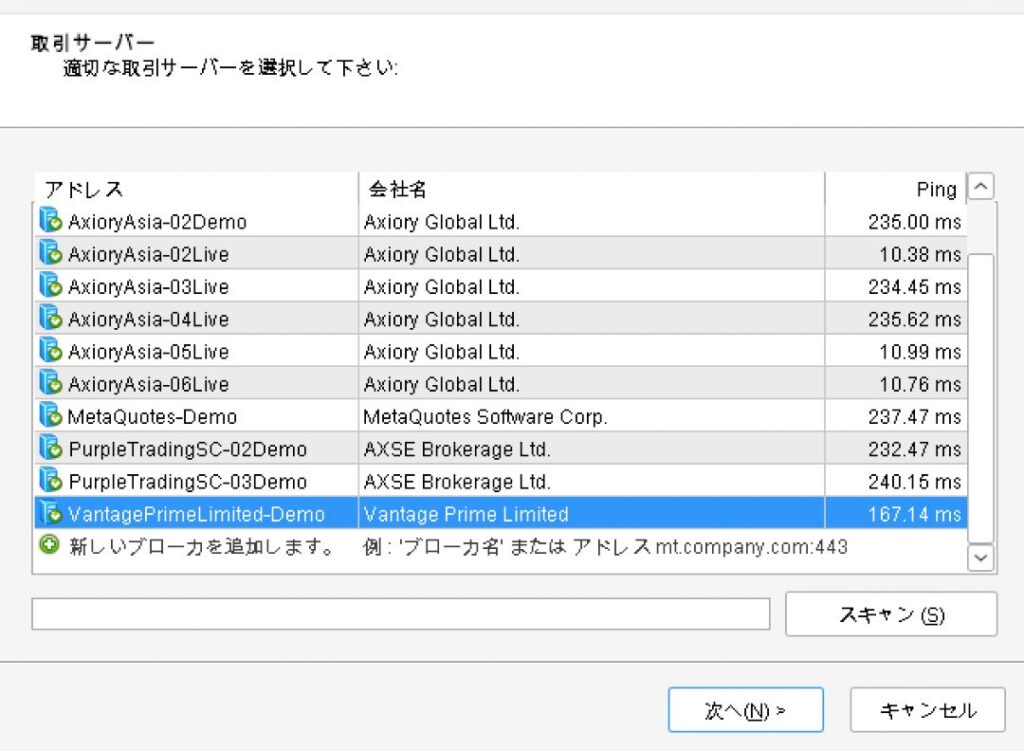Click the server icon next to MetaQuotes-Demo
The width and height of the screenshot is (1024, 751).
pyautogui.click(x=50, y=416)
